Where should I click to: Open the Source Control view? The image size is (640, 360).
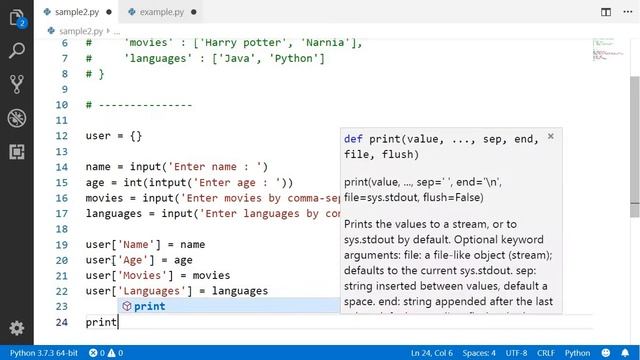point(17,84)
